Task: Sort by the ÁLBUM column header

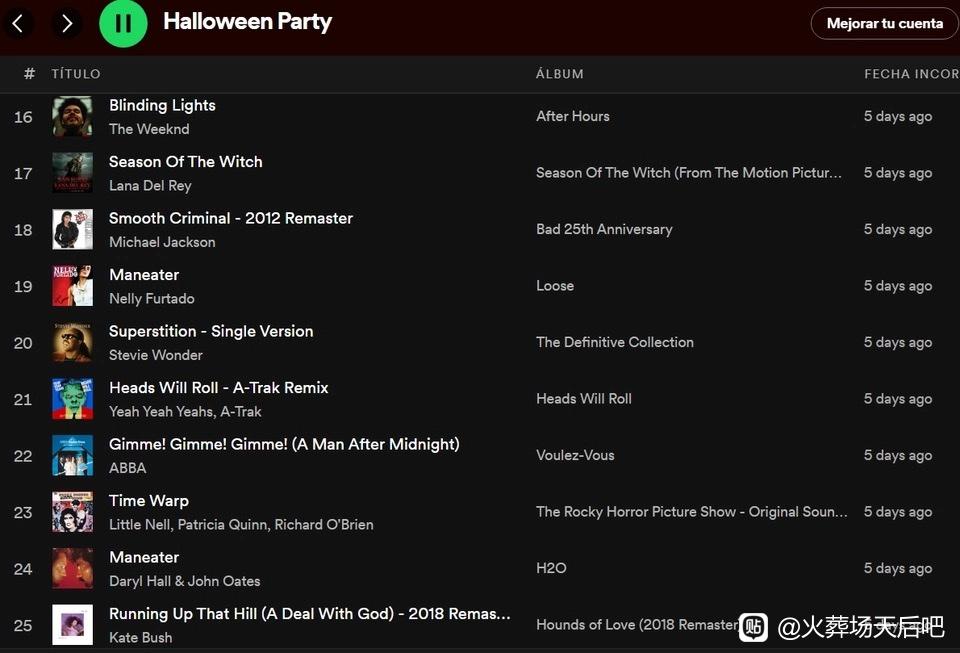Action: pyautogui.click(x=560, y=74)
